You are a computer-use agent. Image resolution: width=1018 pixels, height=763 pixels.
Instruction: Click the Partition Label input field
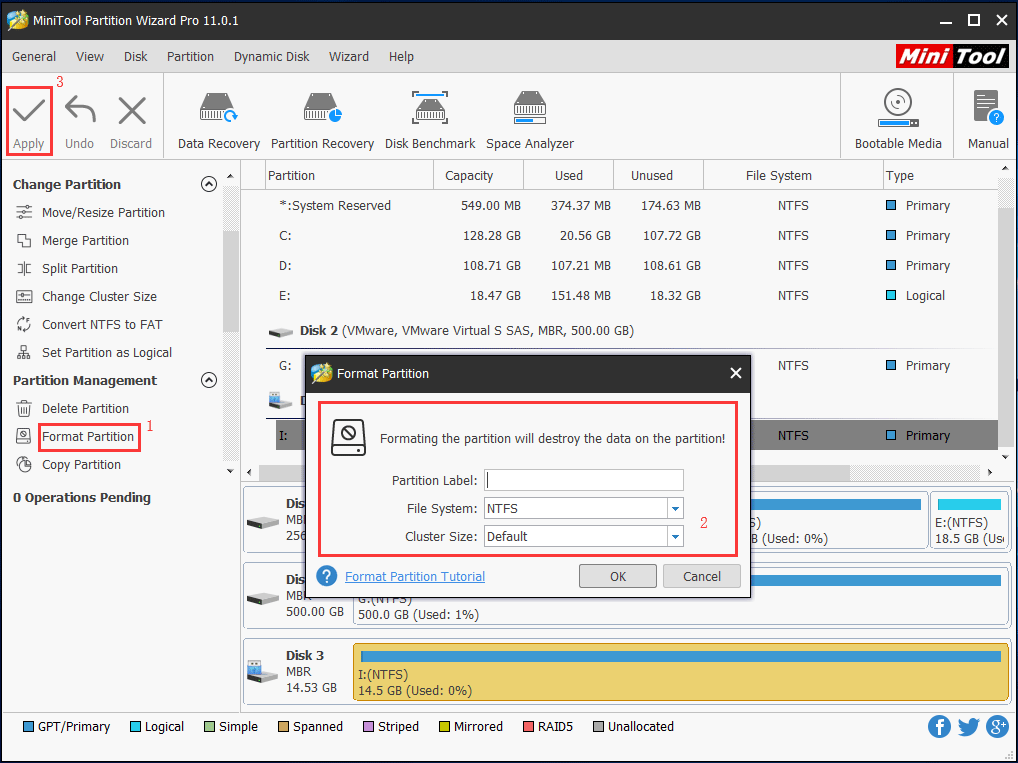pyautogui.click(x=584, y=480)
